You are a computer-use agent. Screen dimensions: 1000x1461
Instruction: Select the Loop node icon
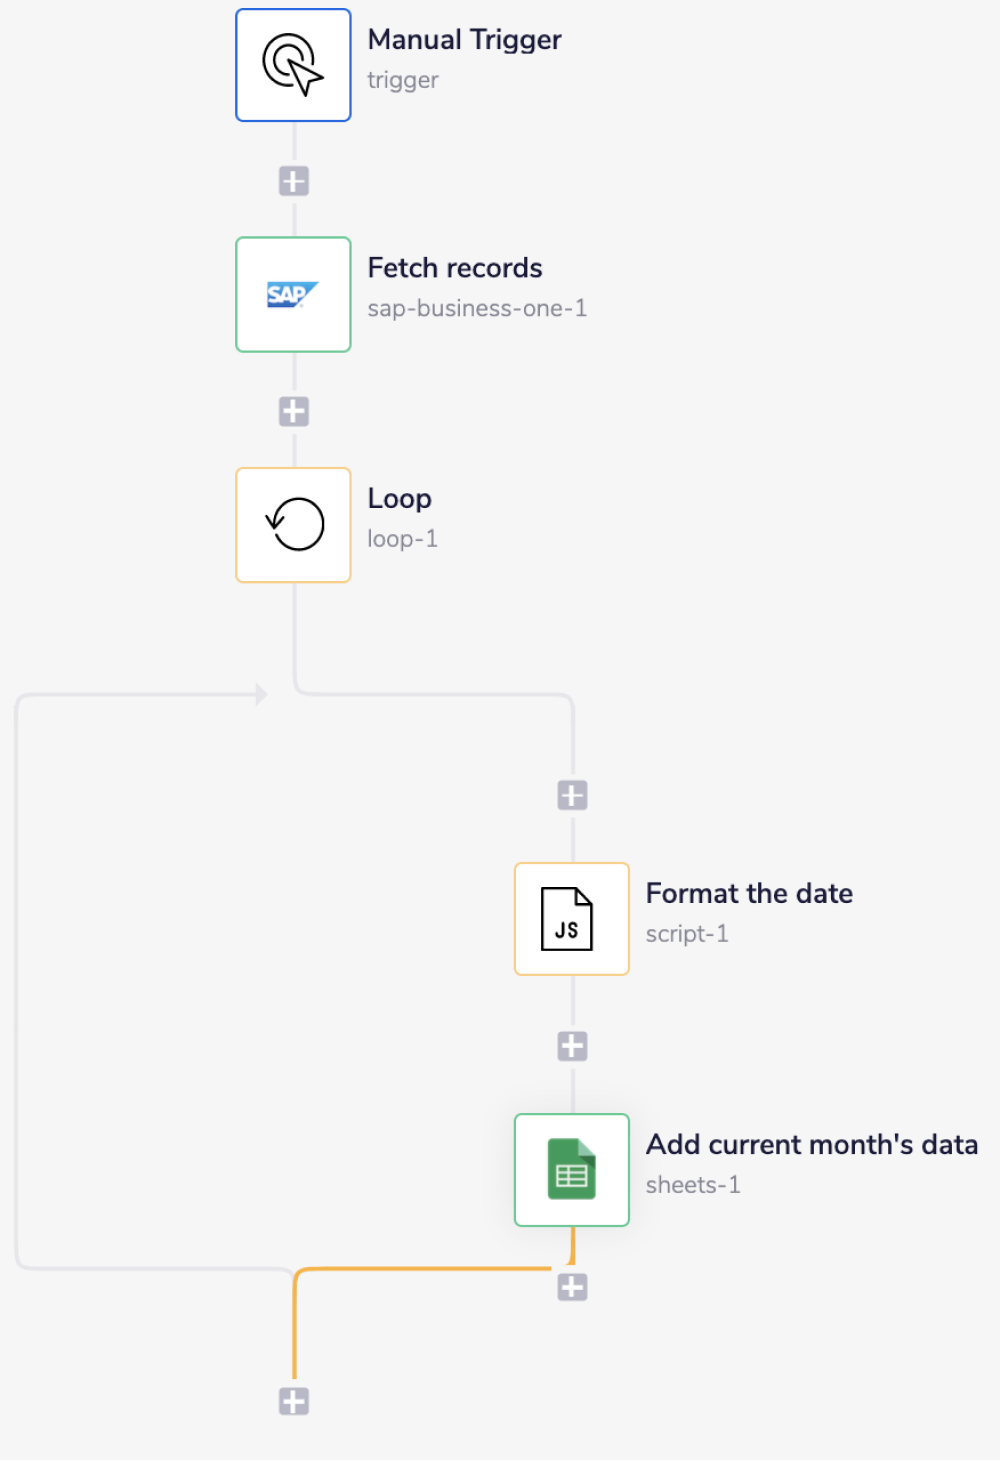293,525
